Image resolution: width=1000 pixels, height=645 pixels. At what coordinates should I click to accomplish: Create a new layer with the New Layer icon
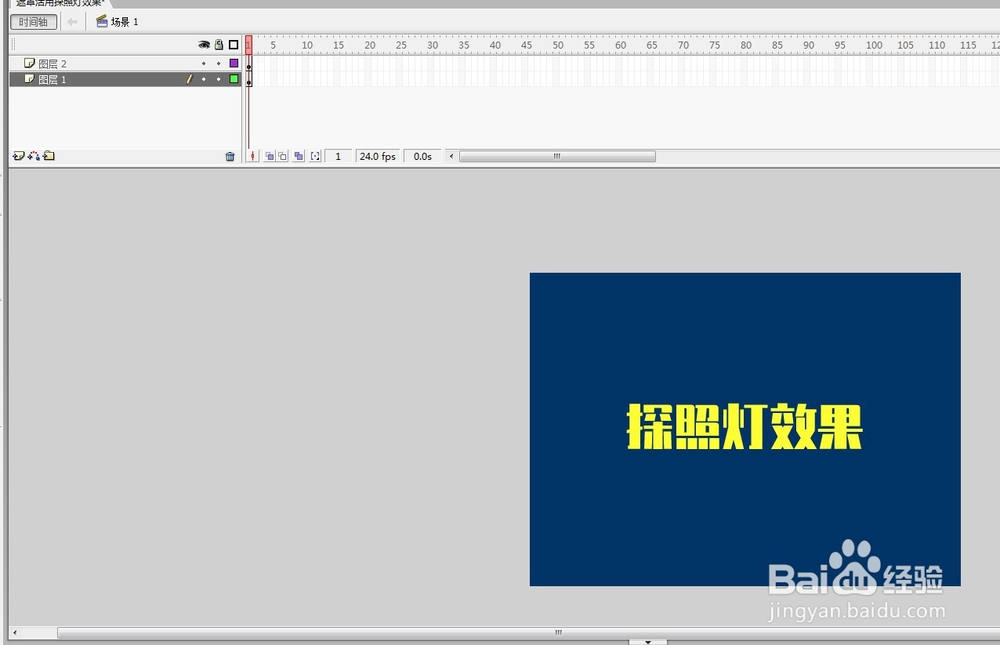point(17,156)
